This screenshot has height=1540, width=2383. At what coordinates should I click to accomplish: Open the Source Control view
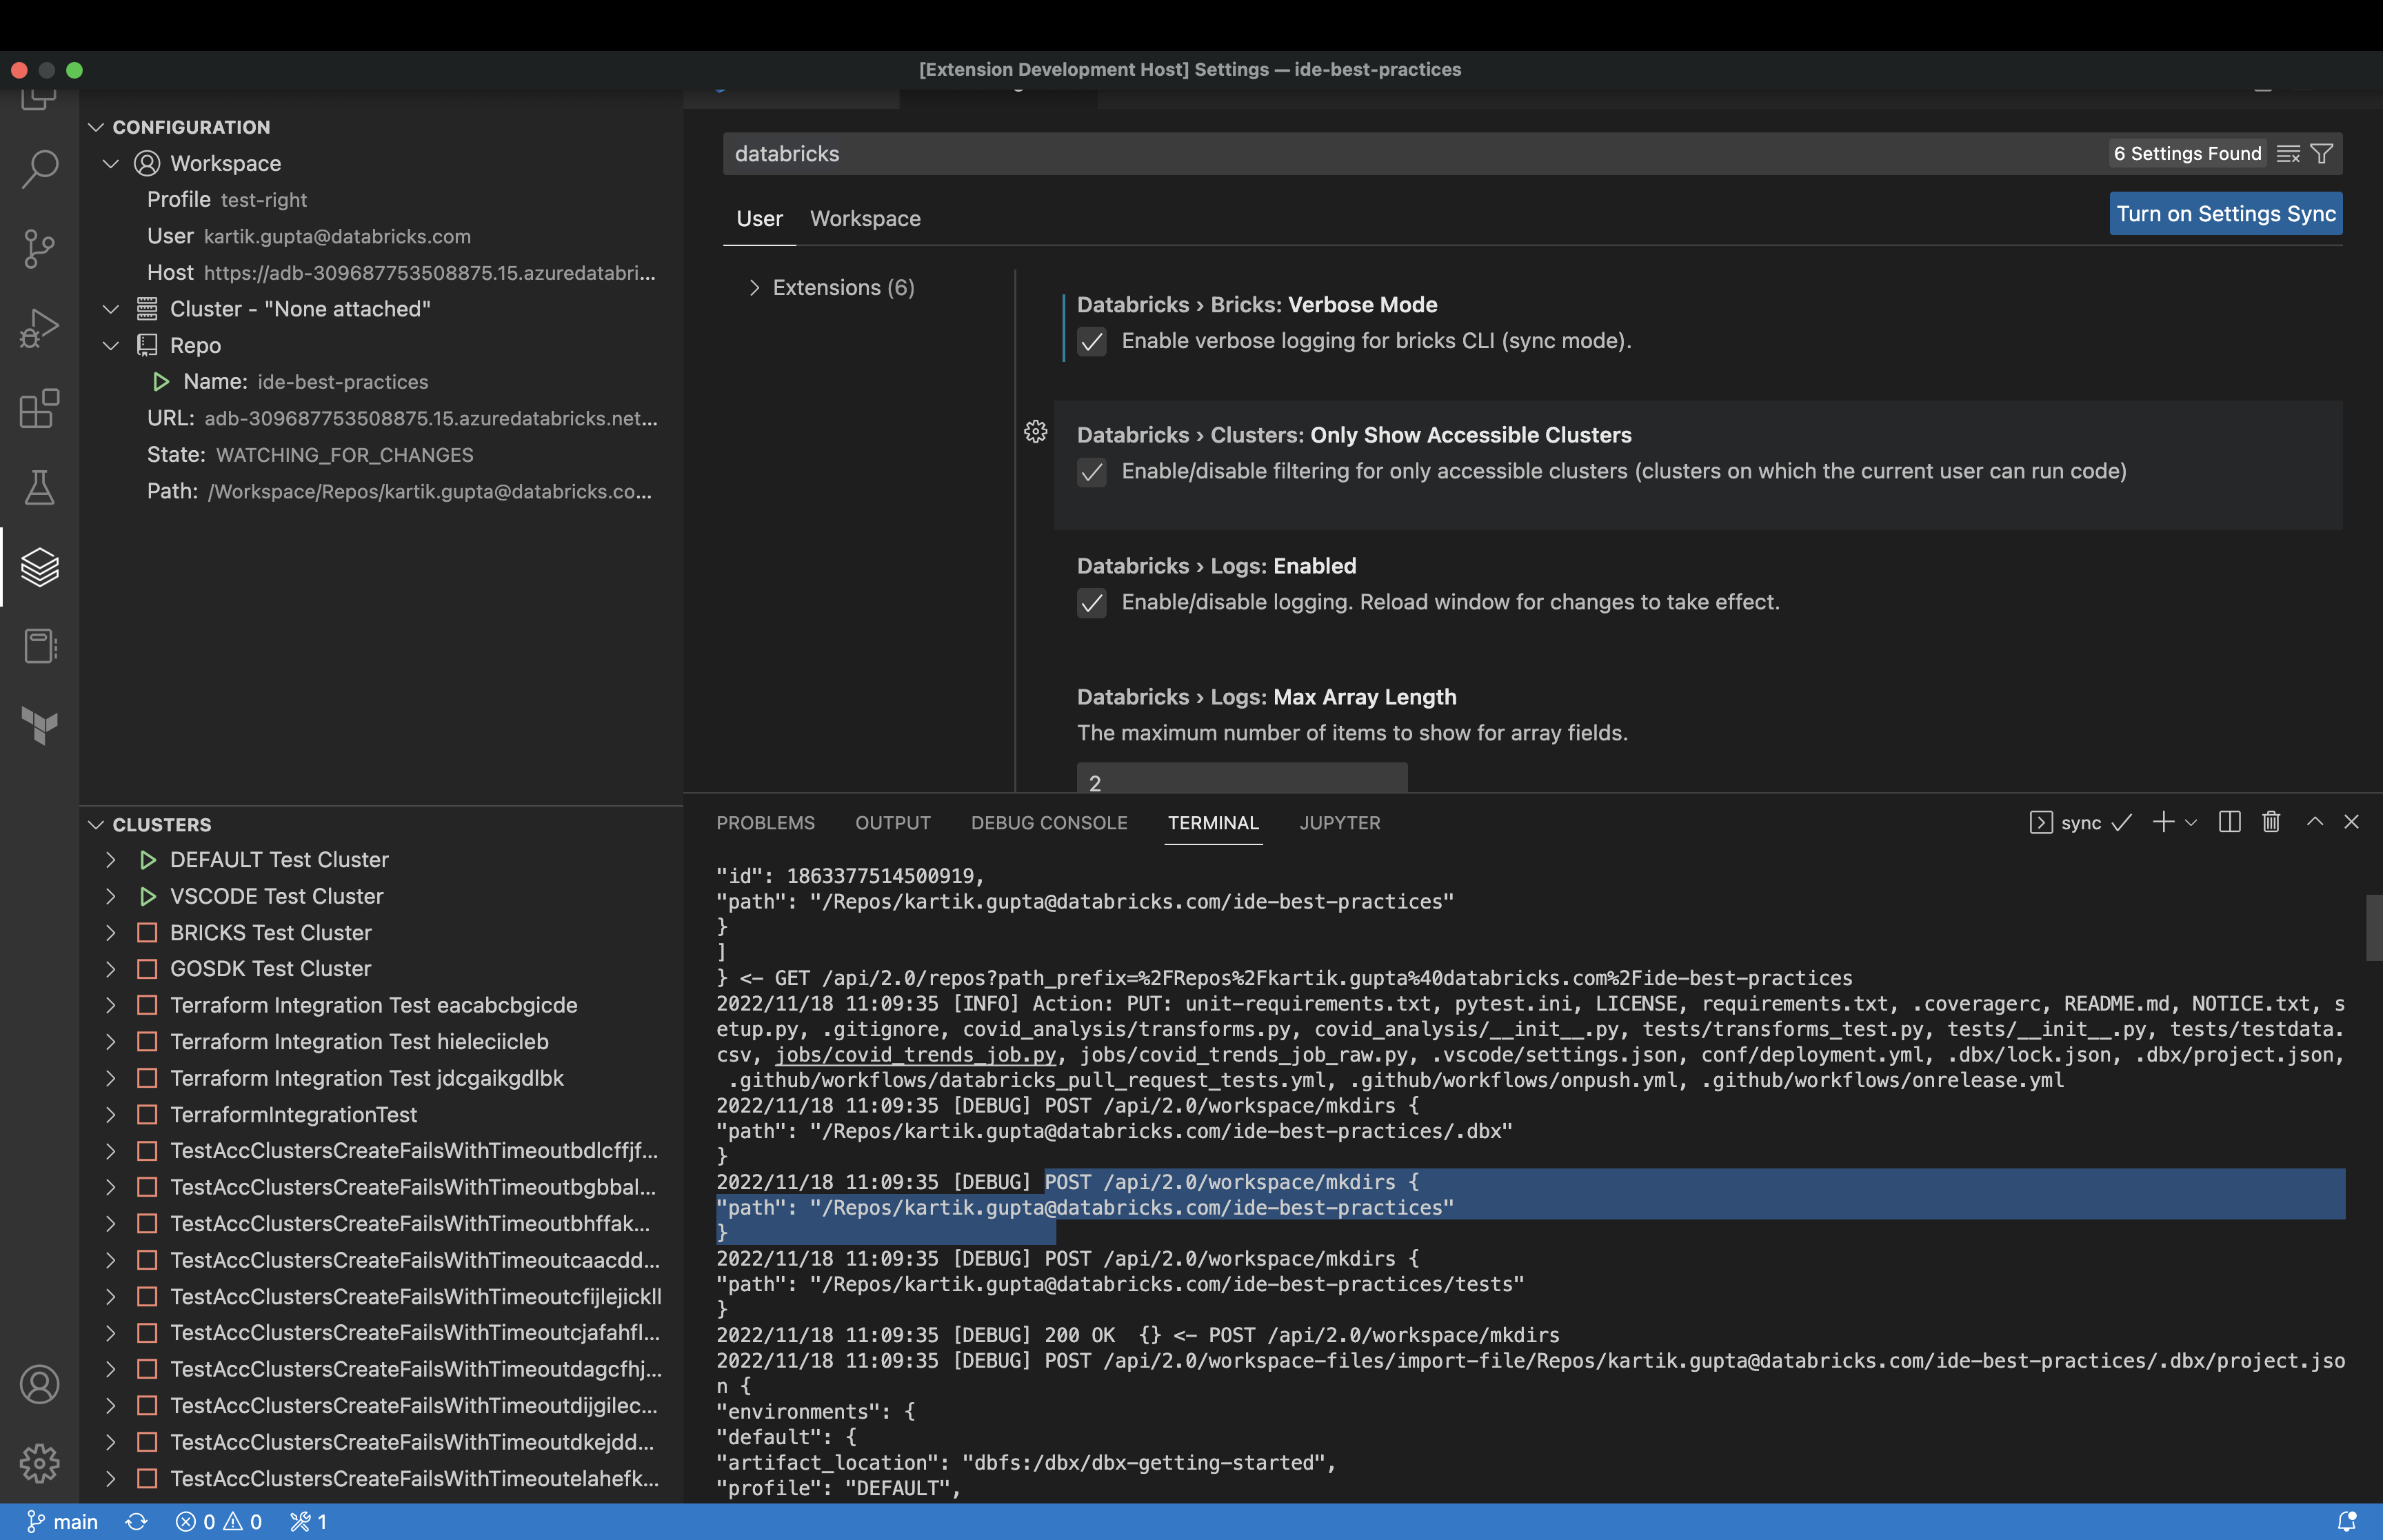click(39, 248)
